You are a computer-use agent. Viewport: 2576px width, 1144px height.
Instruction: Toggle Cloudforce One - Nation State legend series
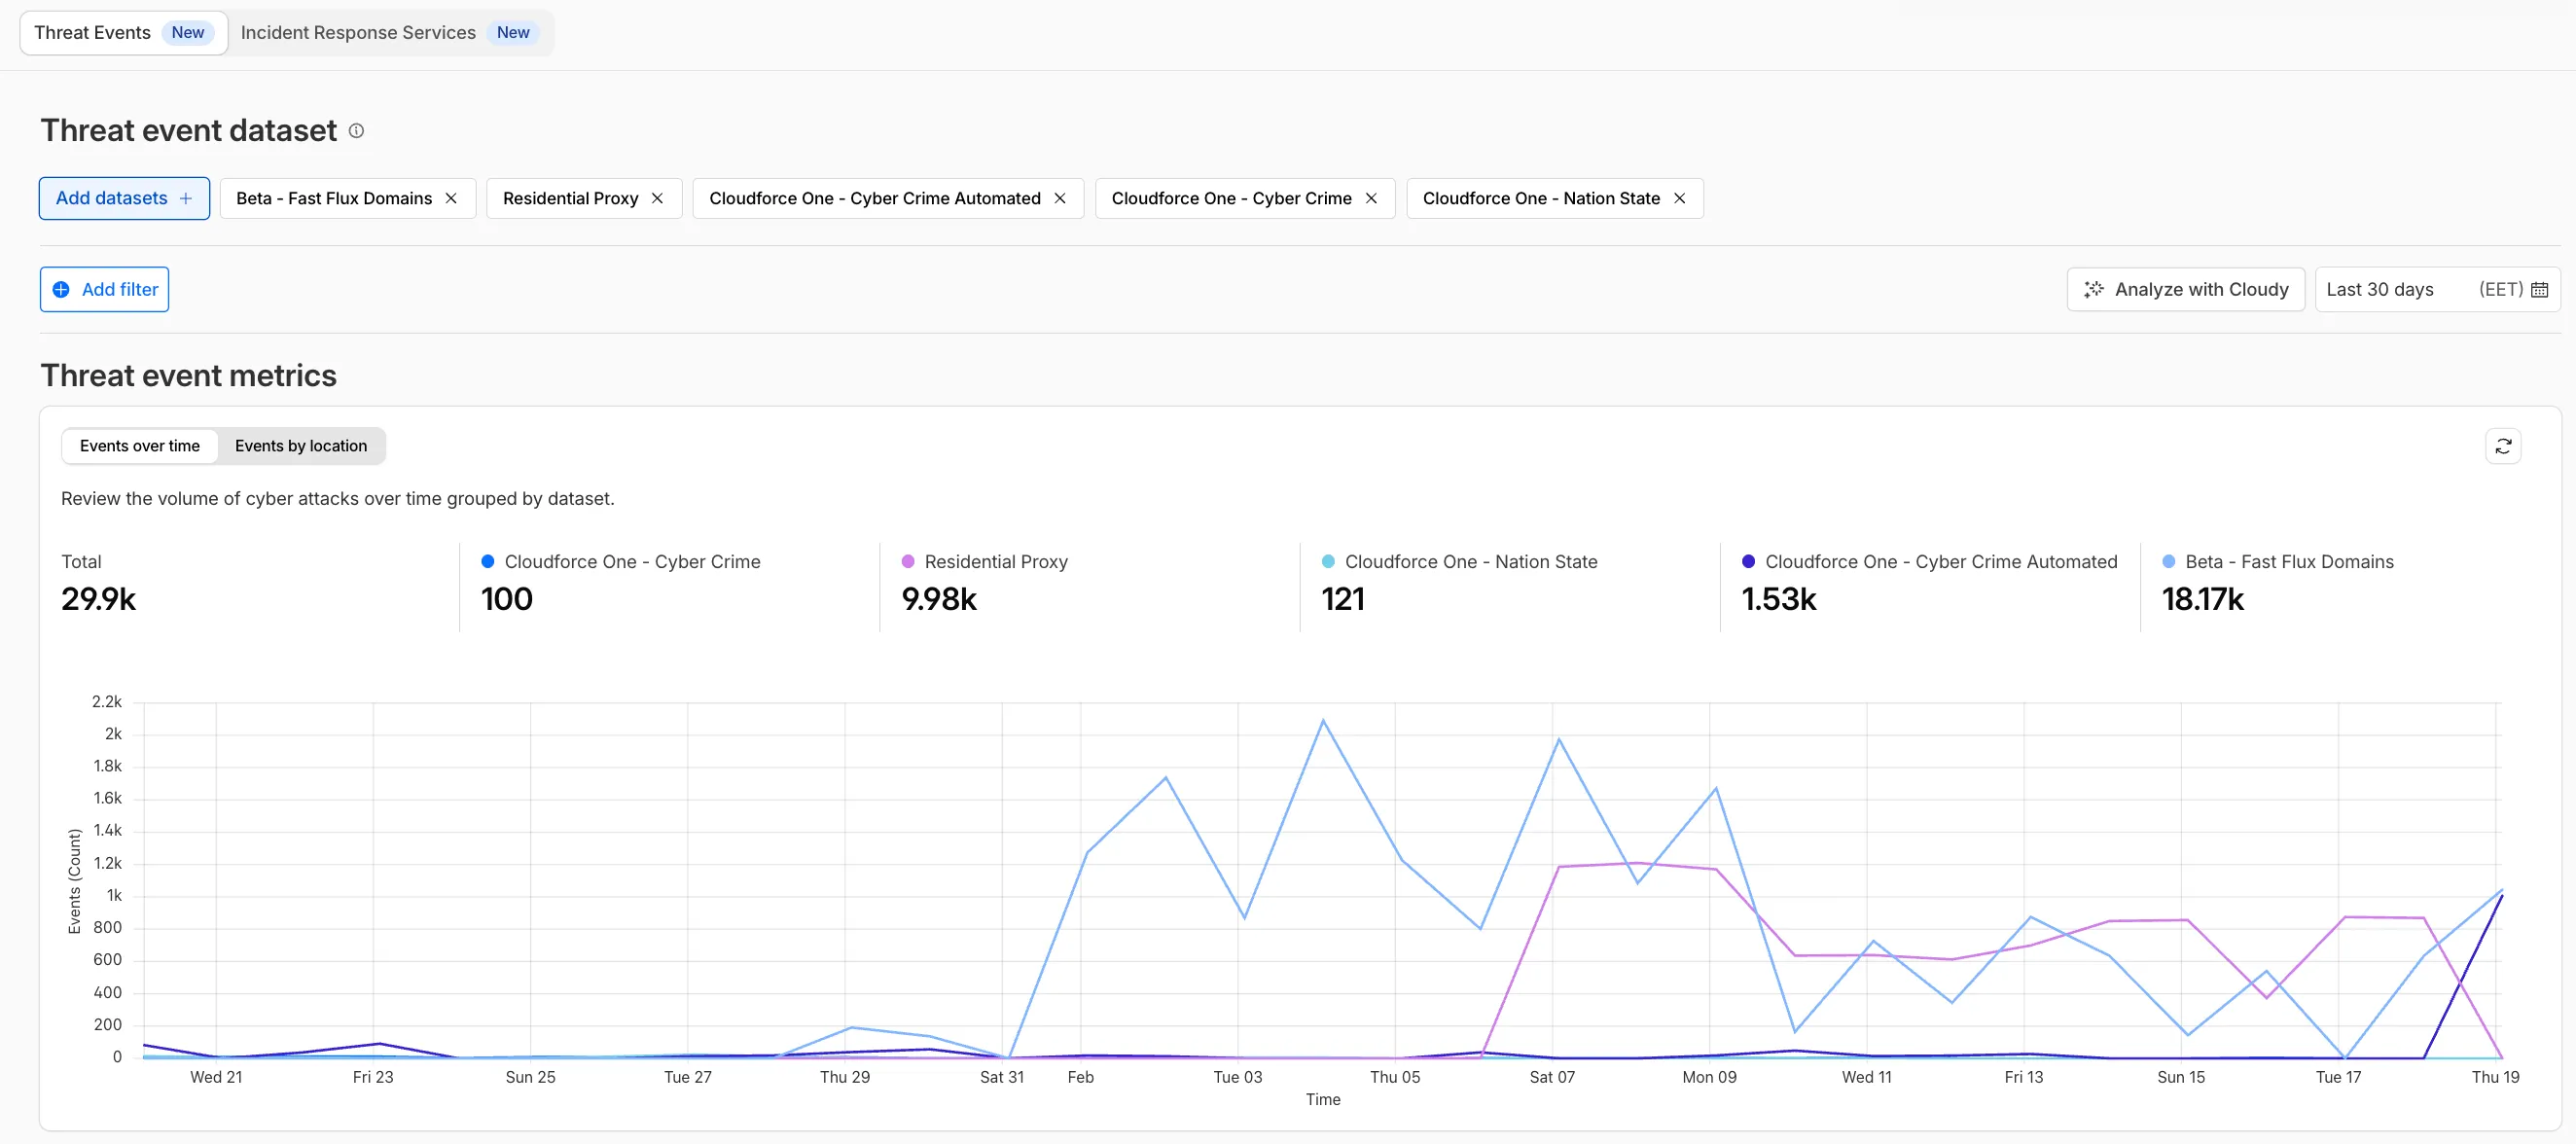click(1470, 562)
